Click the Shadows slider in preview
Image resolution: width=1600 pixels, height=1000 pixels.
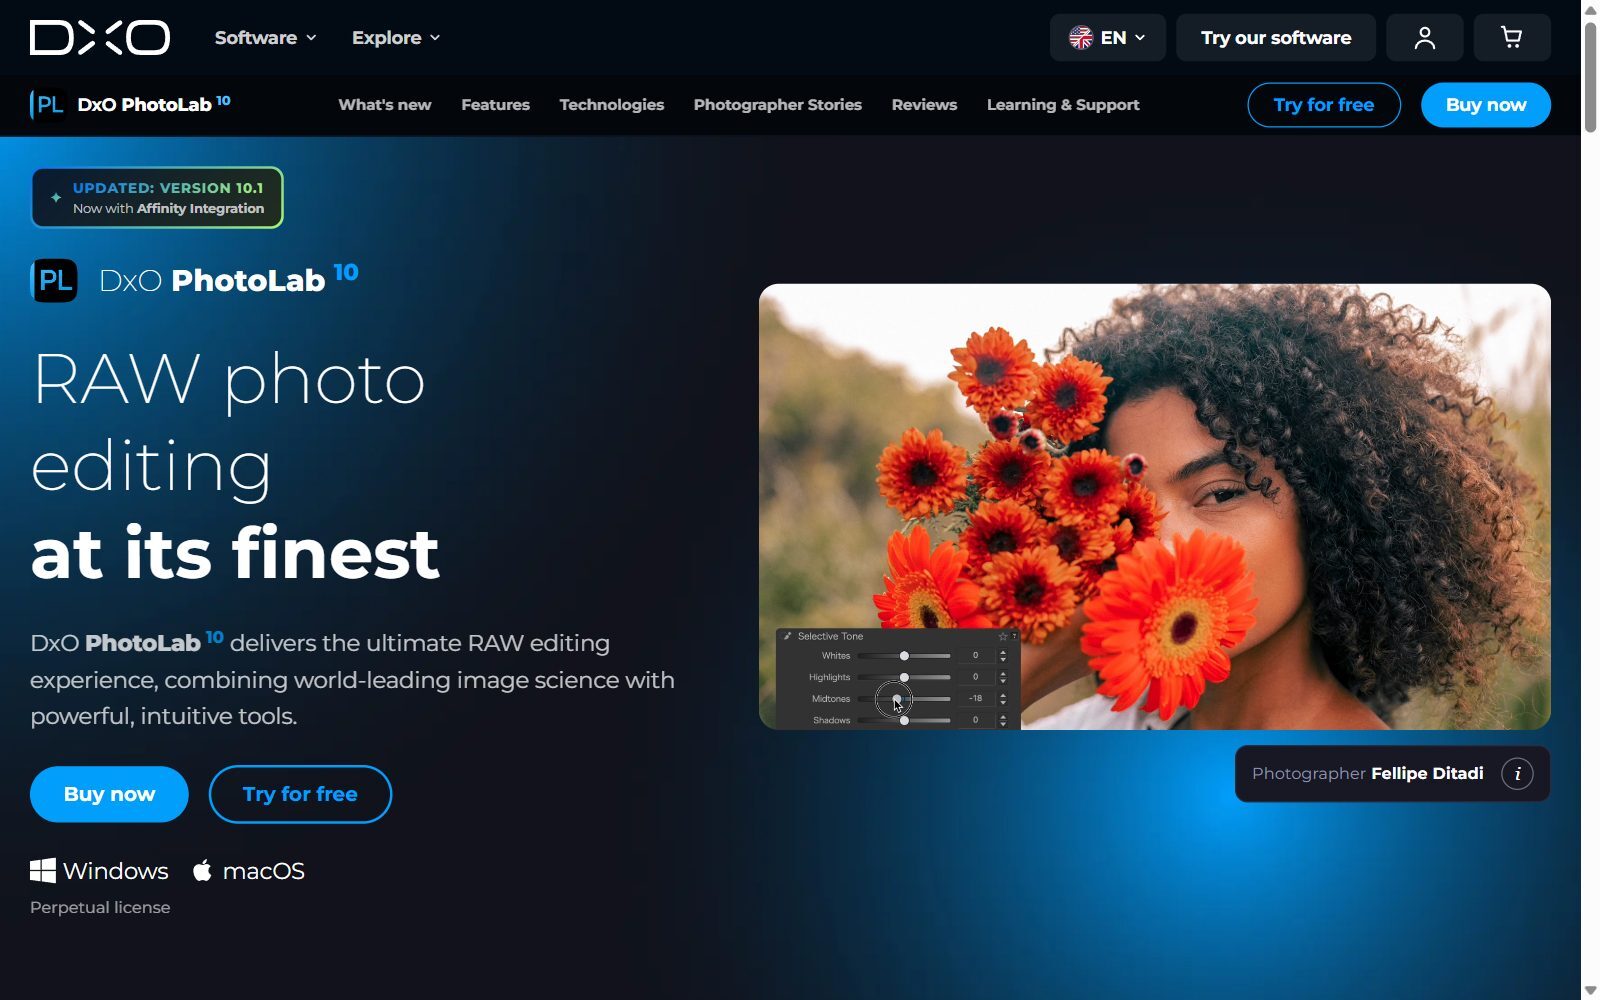[904, 720]
